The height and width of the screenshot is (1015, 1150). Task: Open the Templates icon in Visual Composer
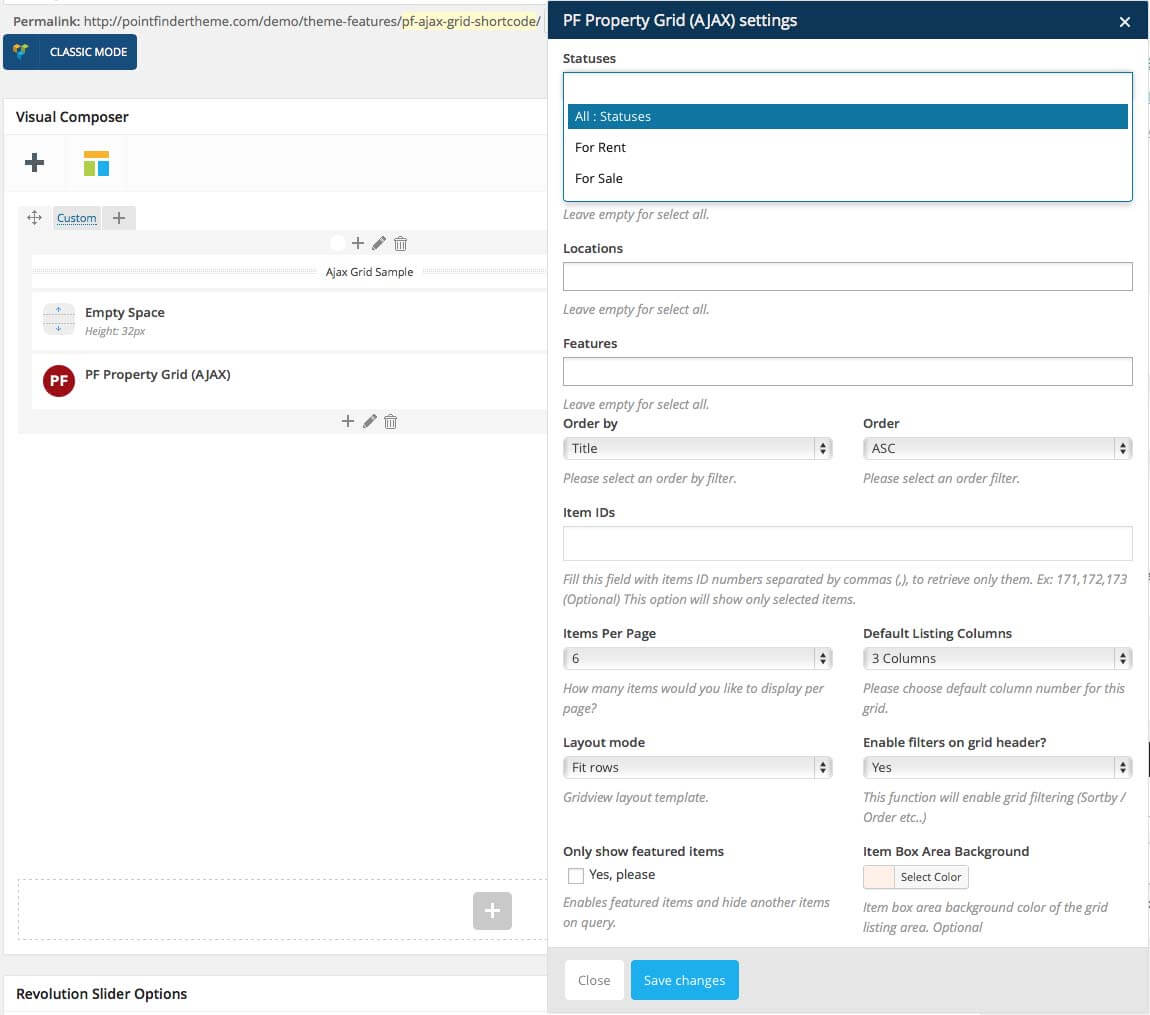tap(96, 163)
